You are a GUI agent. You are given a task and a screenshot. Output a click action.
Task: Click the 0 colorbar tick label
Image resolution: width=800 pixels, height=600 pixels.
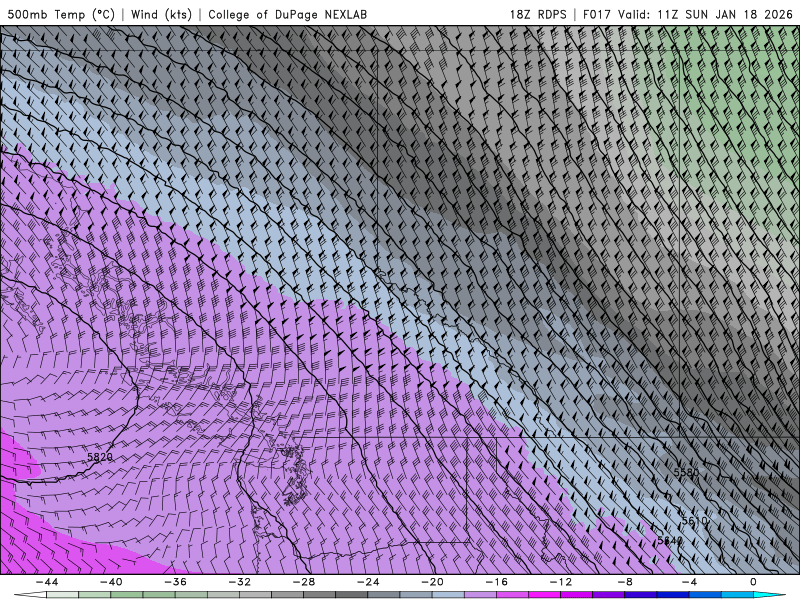tap(753, 582)
